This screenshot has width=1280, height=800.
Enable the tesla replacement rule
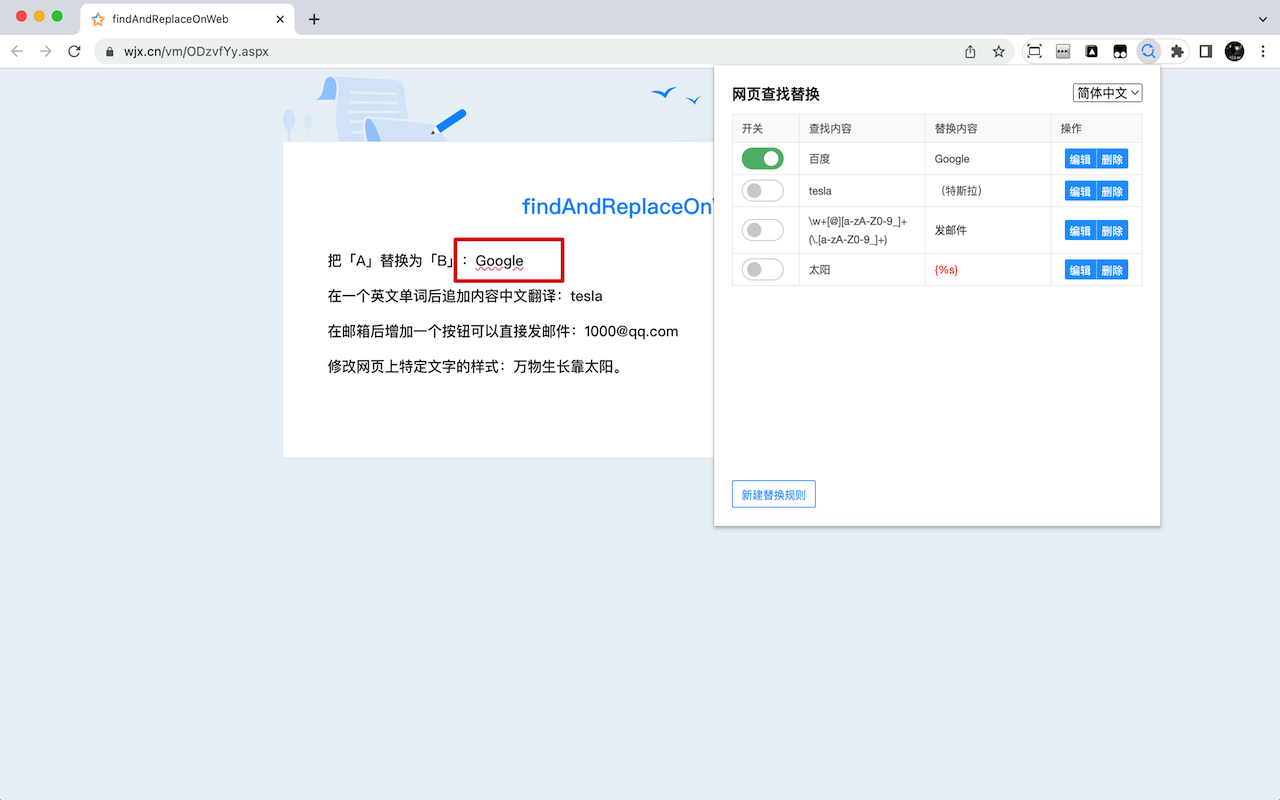762,190
